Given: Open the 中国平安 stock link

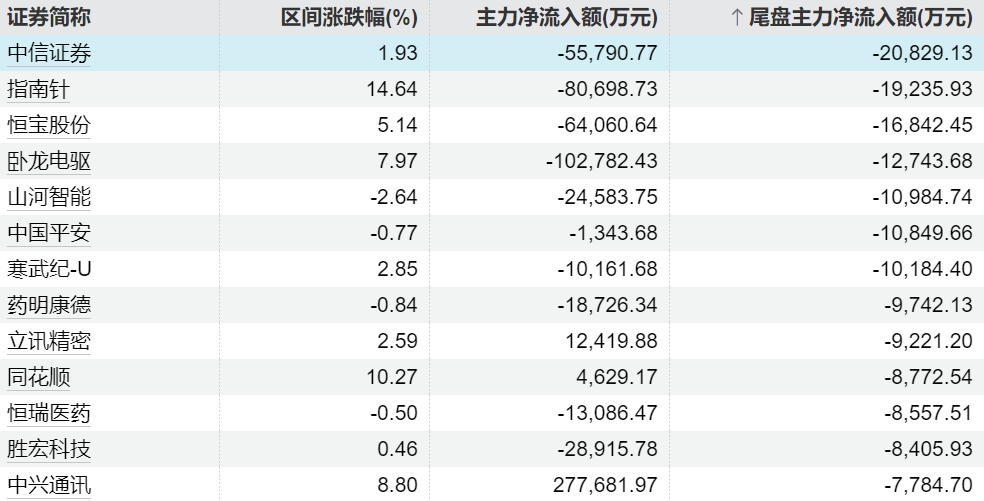Looking at the screenshot, I should 49,233.
